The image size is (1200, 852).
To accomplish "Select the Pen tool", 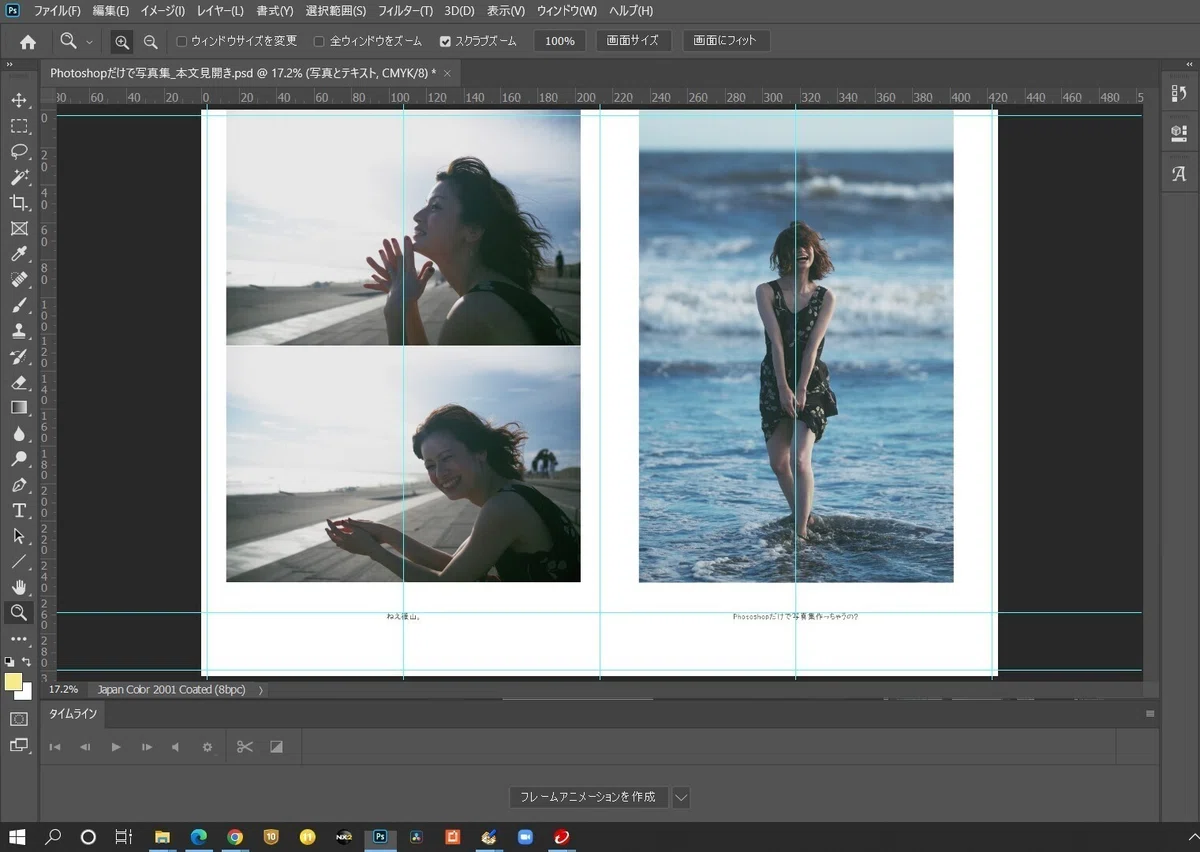I will point(19,485).
